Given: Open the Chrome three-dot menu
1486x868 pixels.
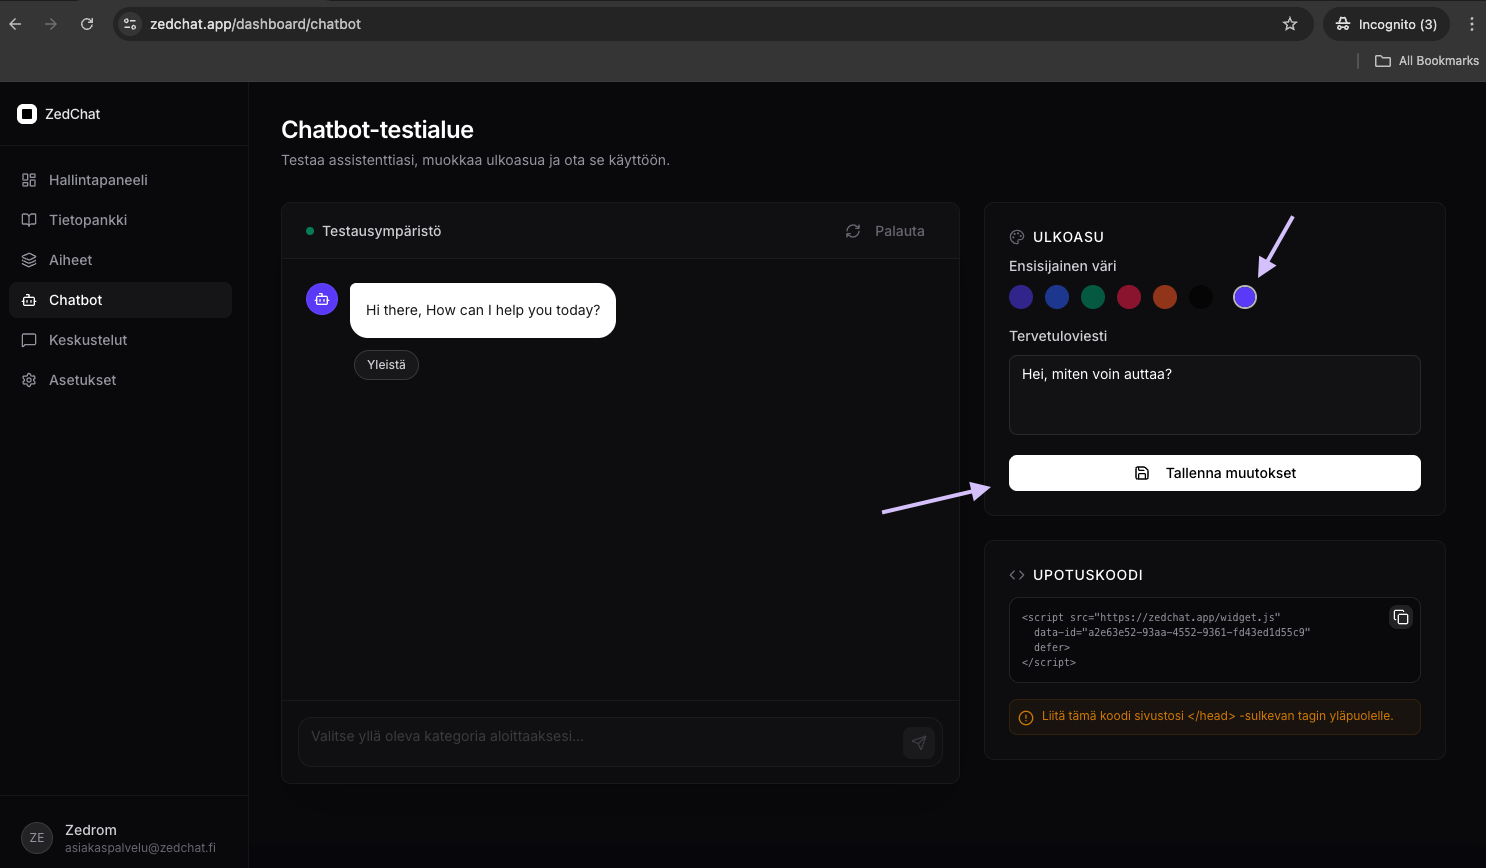Looking at the screenshot, I should 1471,24.
